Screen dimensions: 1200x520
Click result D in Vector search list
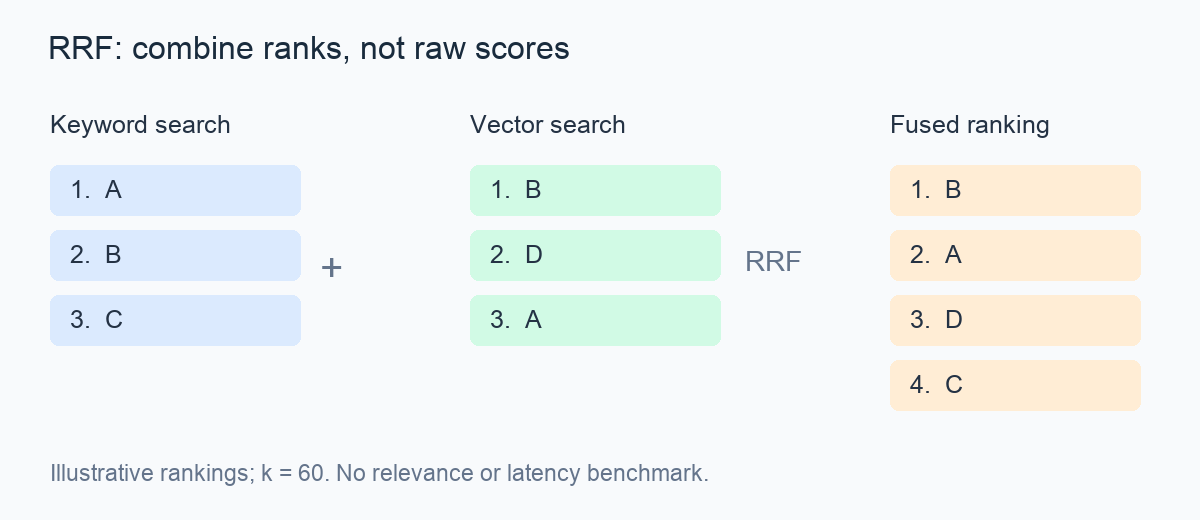pyautogui.click(x=595, y=255)
